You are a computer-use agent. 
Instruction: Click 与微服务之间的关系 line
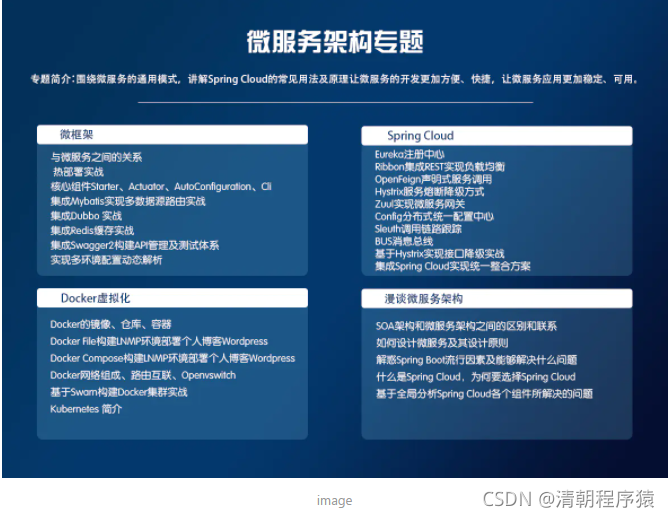(96, 157)
